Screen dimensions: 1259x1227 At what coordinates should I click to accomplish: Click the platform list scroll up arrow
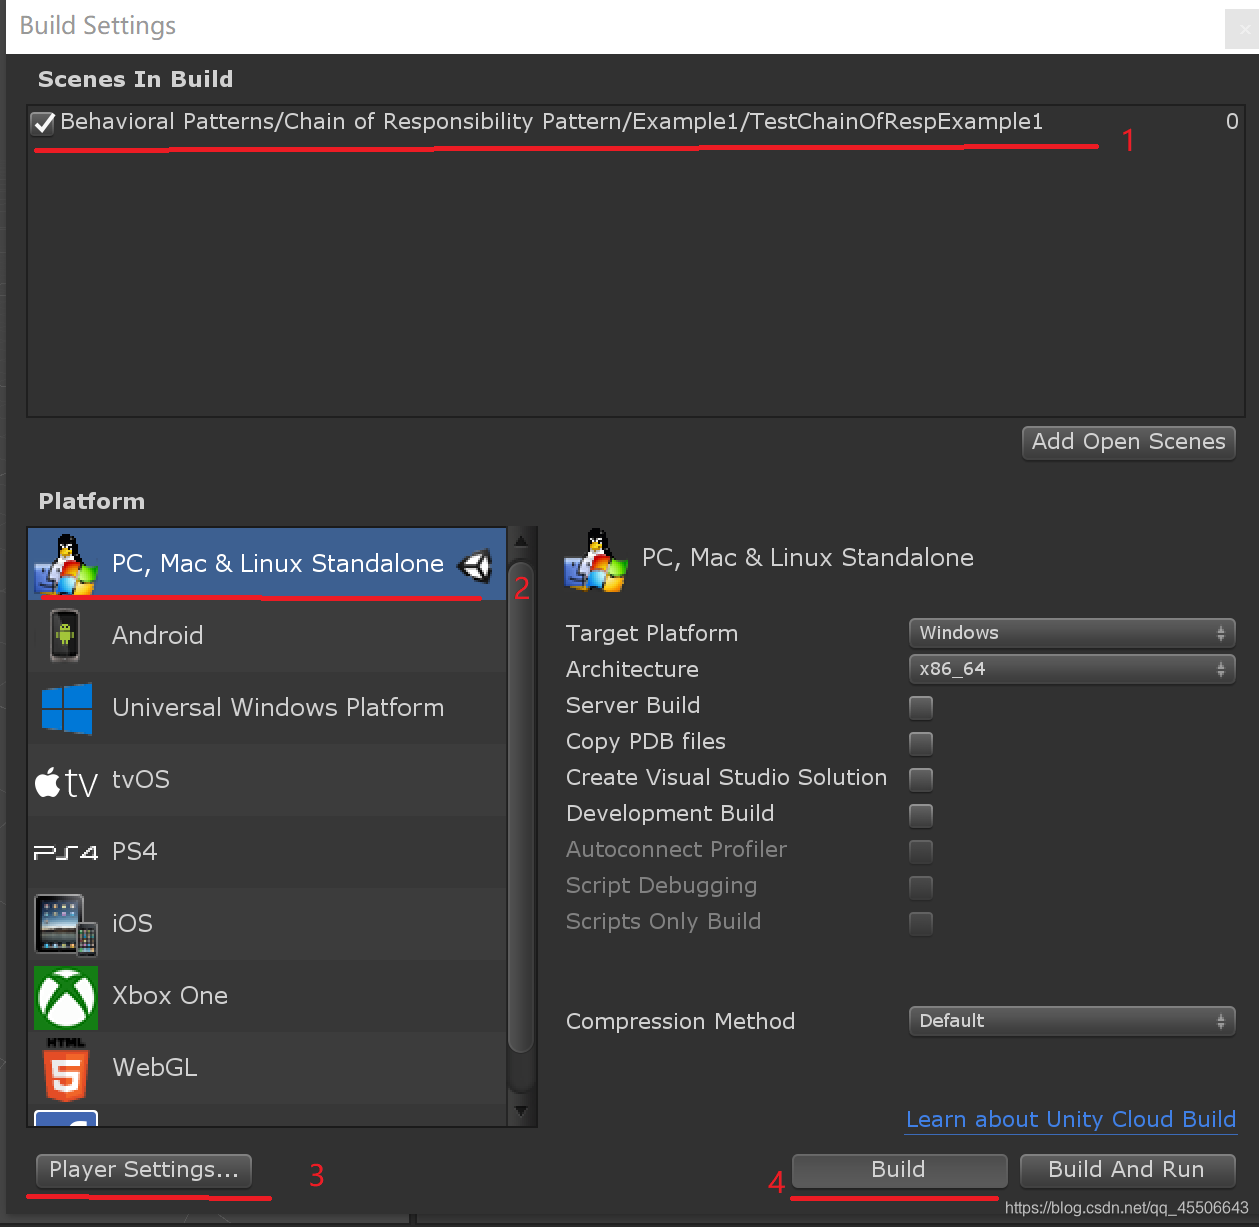click(521, 541)
